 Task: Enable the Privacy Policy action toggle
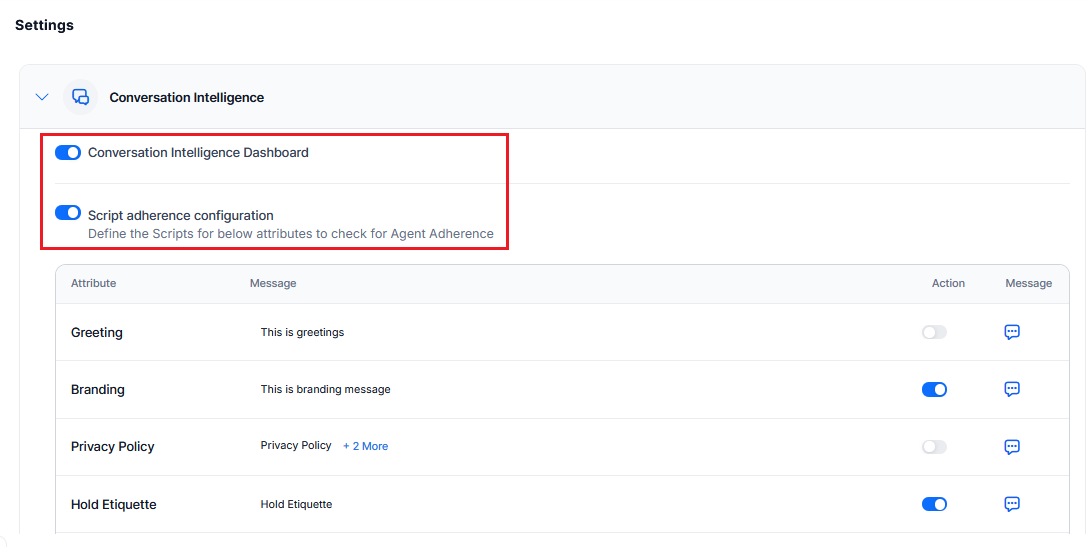[x=934, y=447]
